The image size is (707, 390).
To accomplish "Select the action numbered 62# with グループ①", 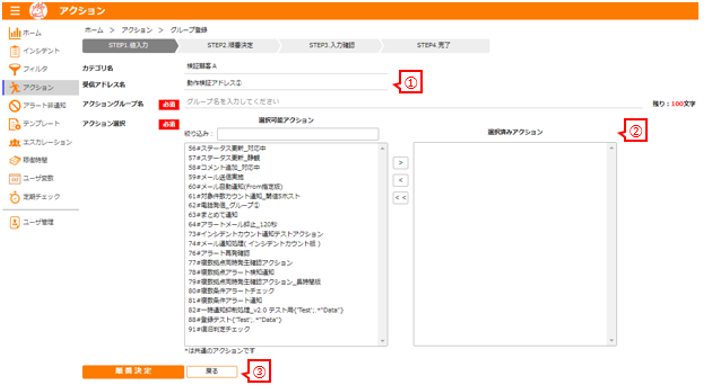I will point(224,206).
